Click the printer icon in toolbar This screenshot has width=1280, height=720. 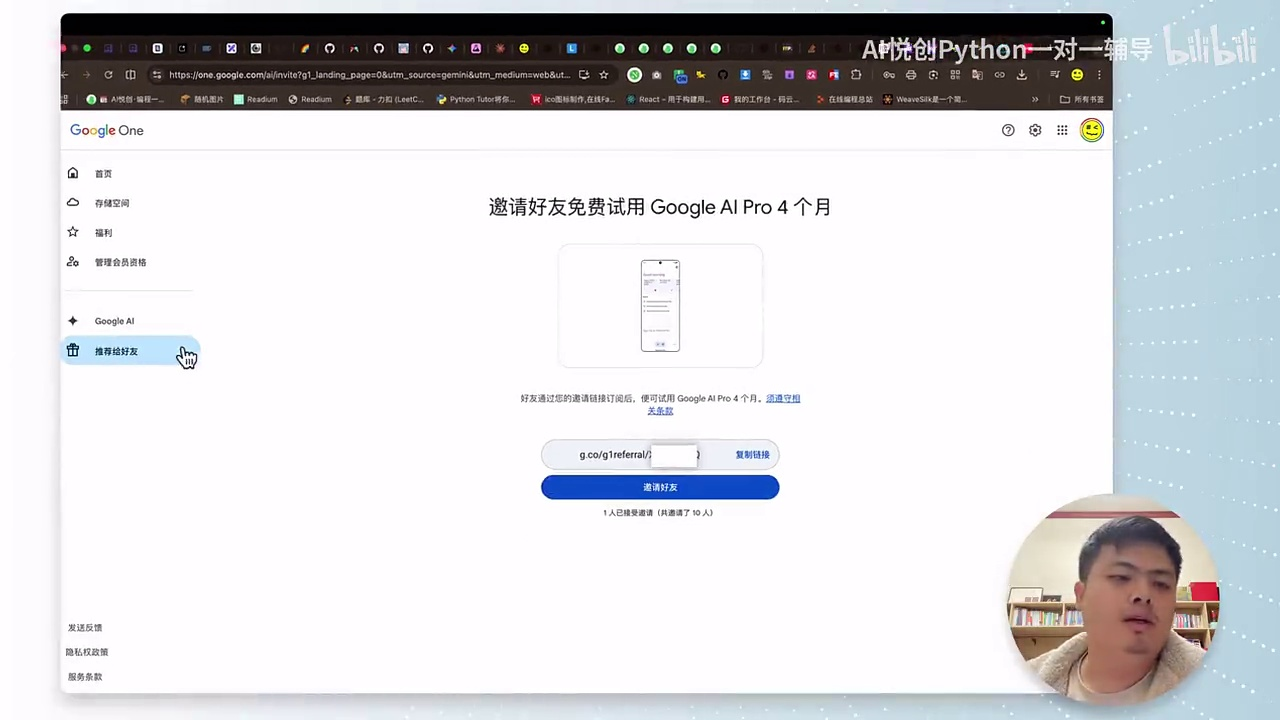click(x=911, y=75)
